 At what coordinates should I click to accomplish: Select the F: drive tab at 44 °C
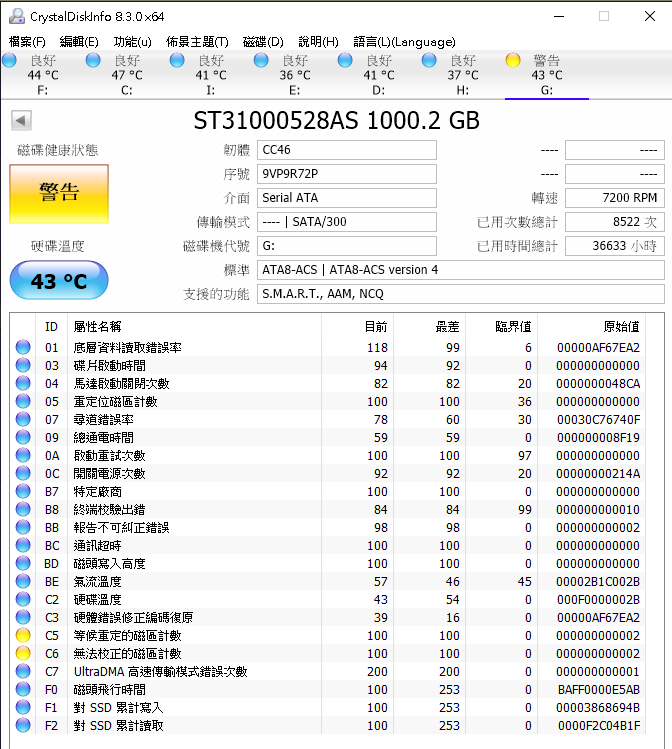43,75
